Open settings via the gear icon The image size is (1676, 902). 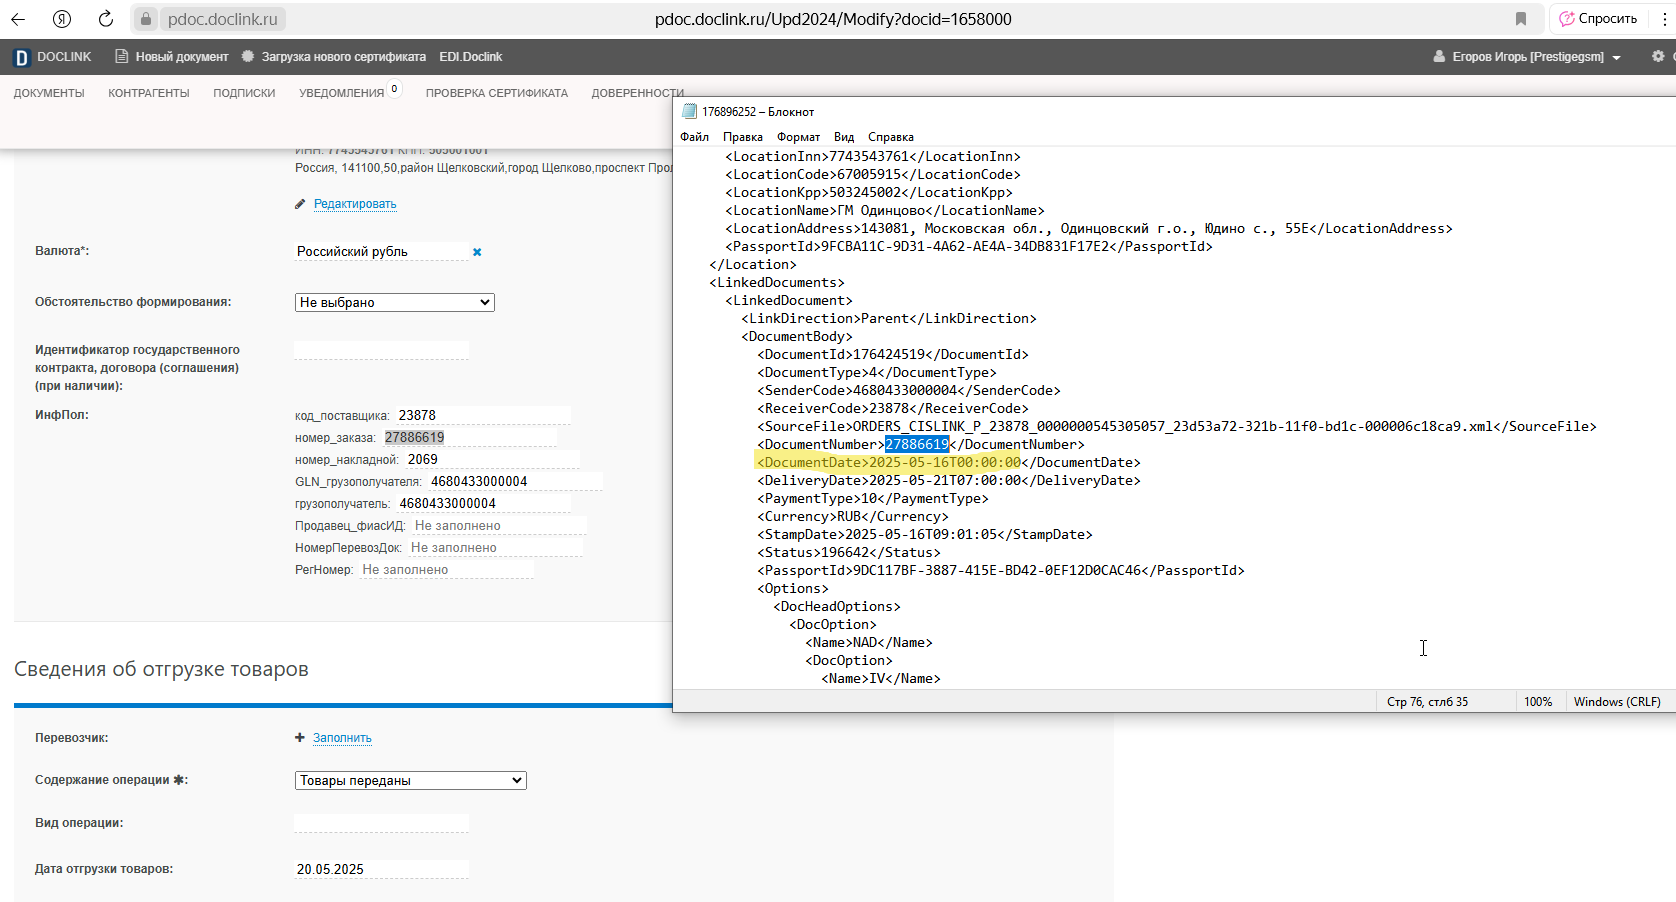[x=1658, y=56]
